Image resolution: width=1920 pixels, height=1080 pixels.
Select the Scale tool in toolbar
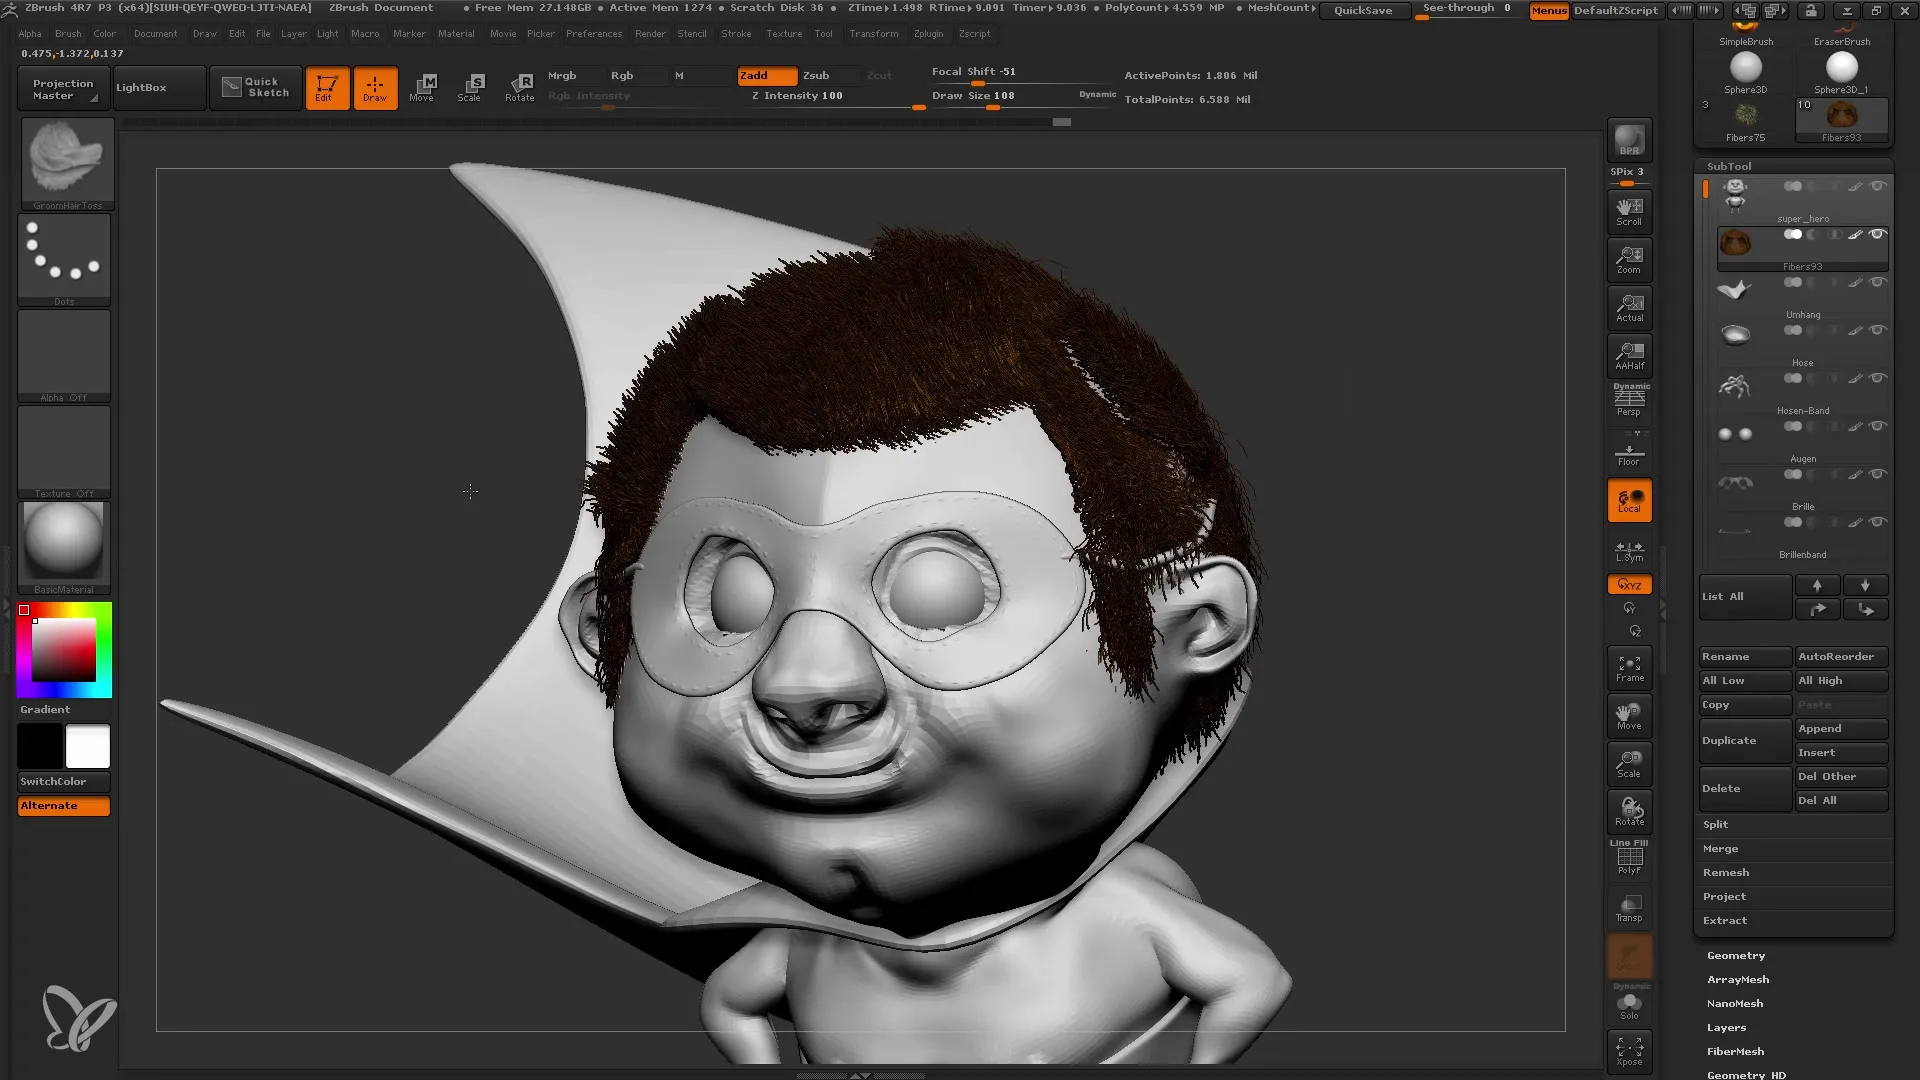pos(471,86)
